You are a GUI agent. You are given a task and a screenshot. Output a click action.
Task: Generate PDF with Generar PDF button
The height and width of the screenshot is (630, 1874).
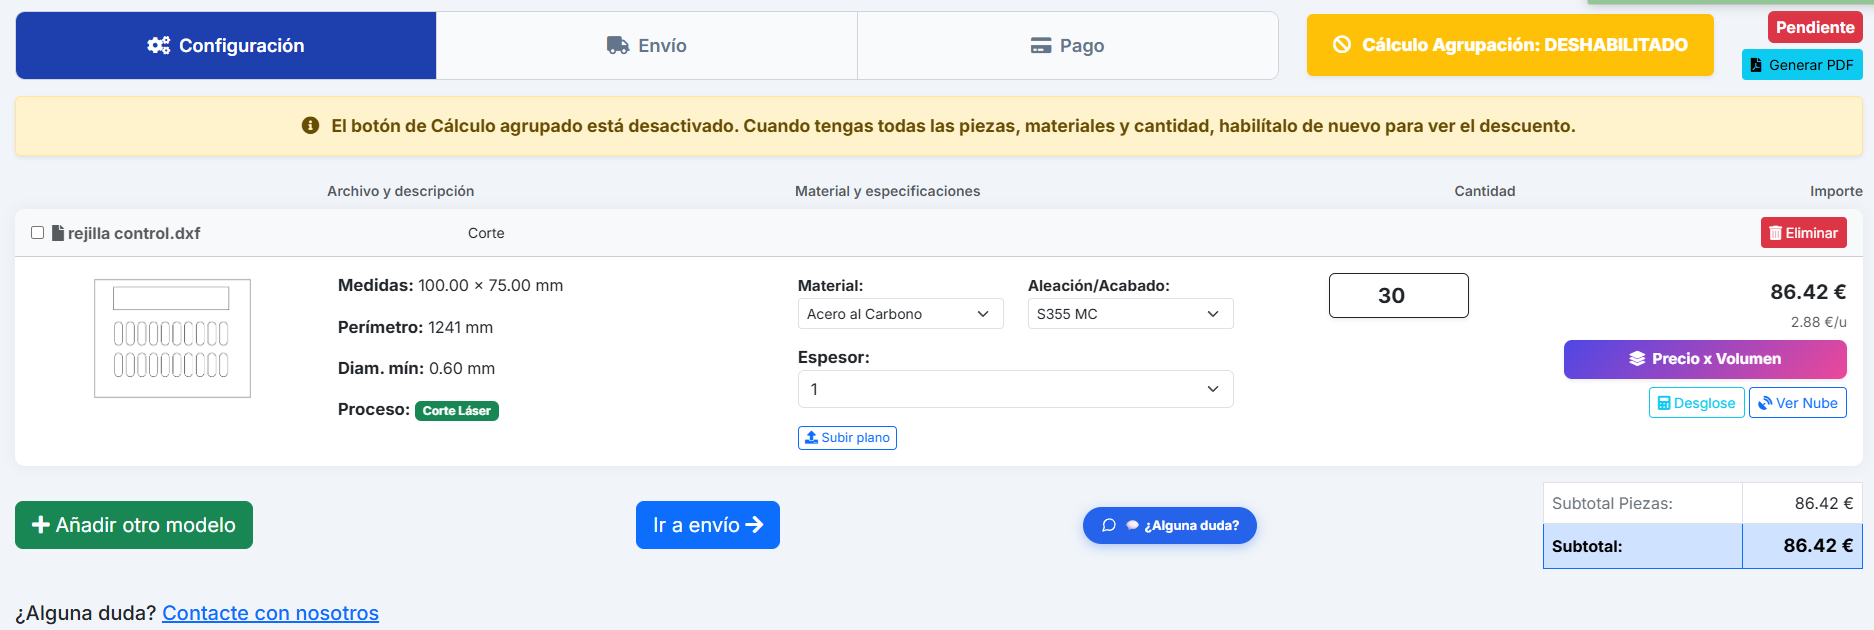(1802, 65)
